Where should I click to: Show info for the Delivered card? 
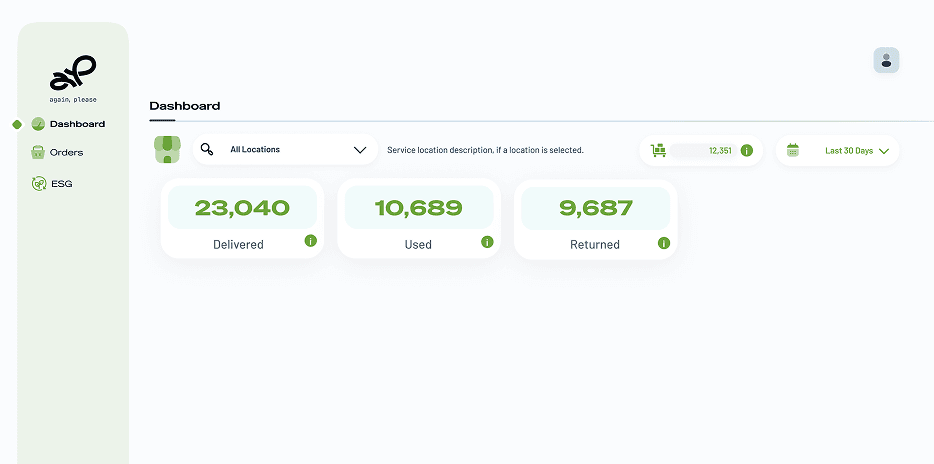pos(311,241)
